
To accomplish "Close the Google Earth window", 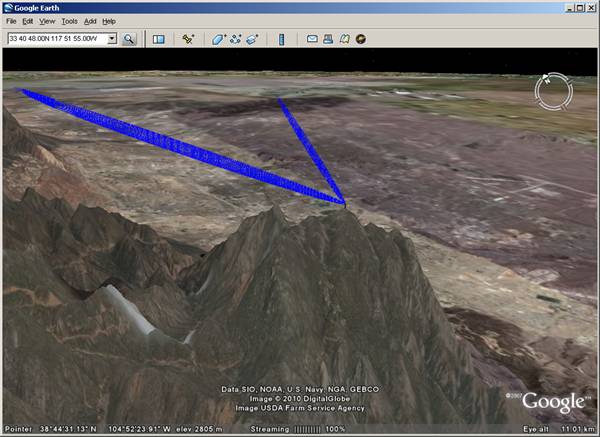I will click(x=591, y=8).
